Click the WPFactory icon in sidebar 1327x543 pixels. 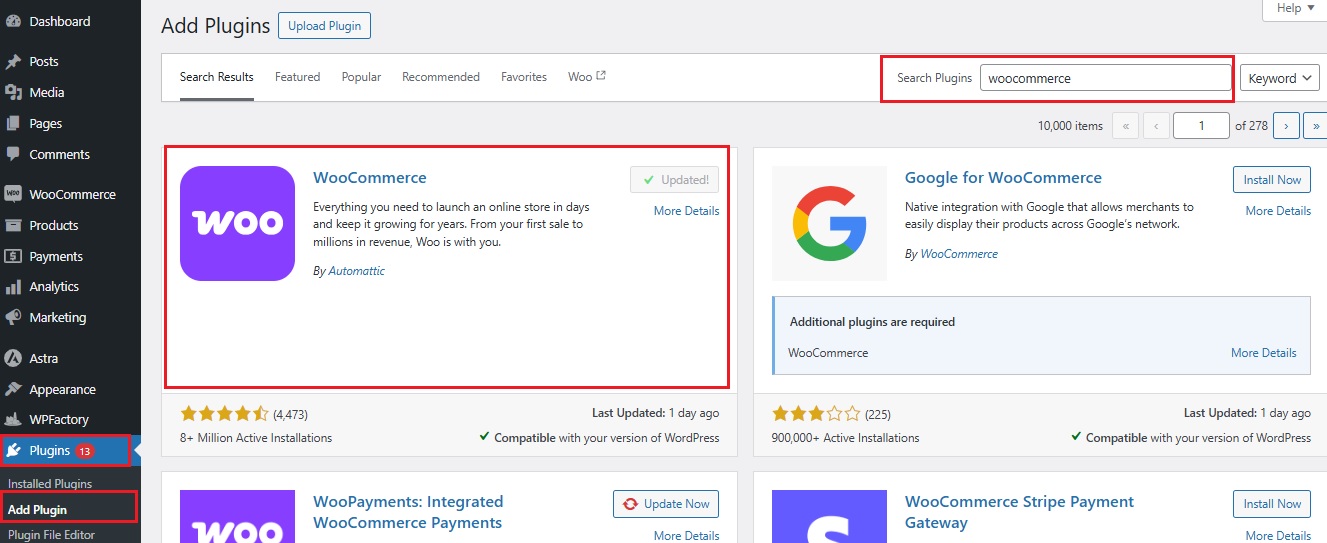point(13,420)
